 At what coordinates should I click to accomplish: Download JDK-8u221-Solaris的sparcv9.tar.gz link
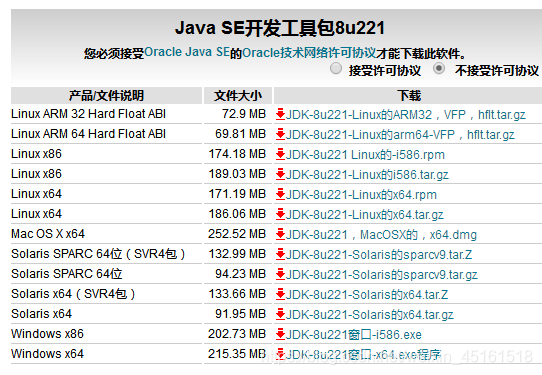pos(382,275)
